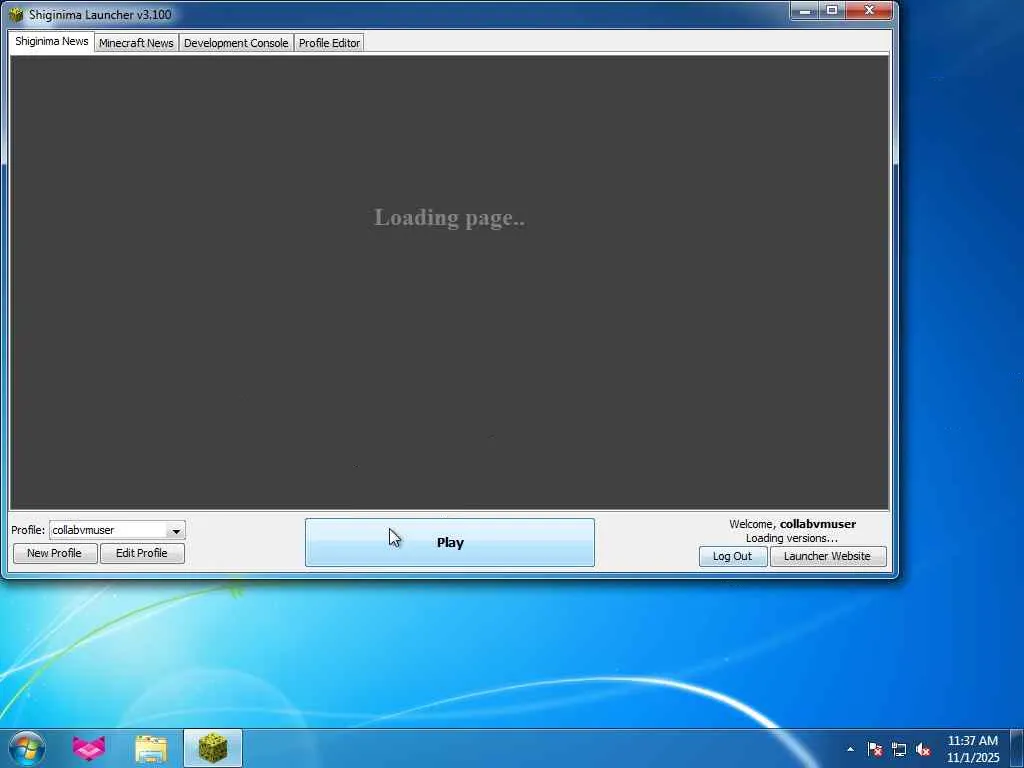Image resolution: width=1024 pixels, height=768 pixels.
Task: Click the 'Welcome, collabvmuser' text
Action: click(x=792, y=524)
